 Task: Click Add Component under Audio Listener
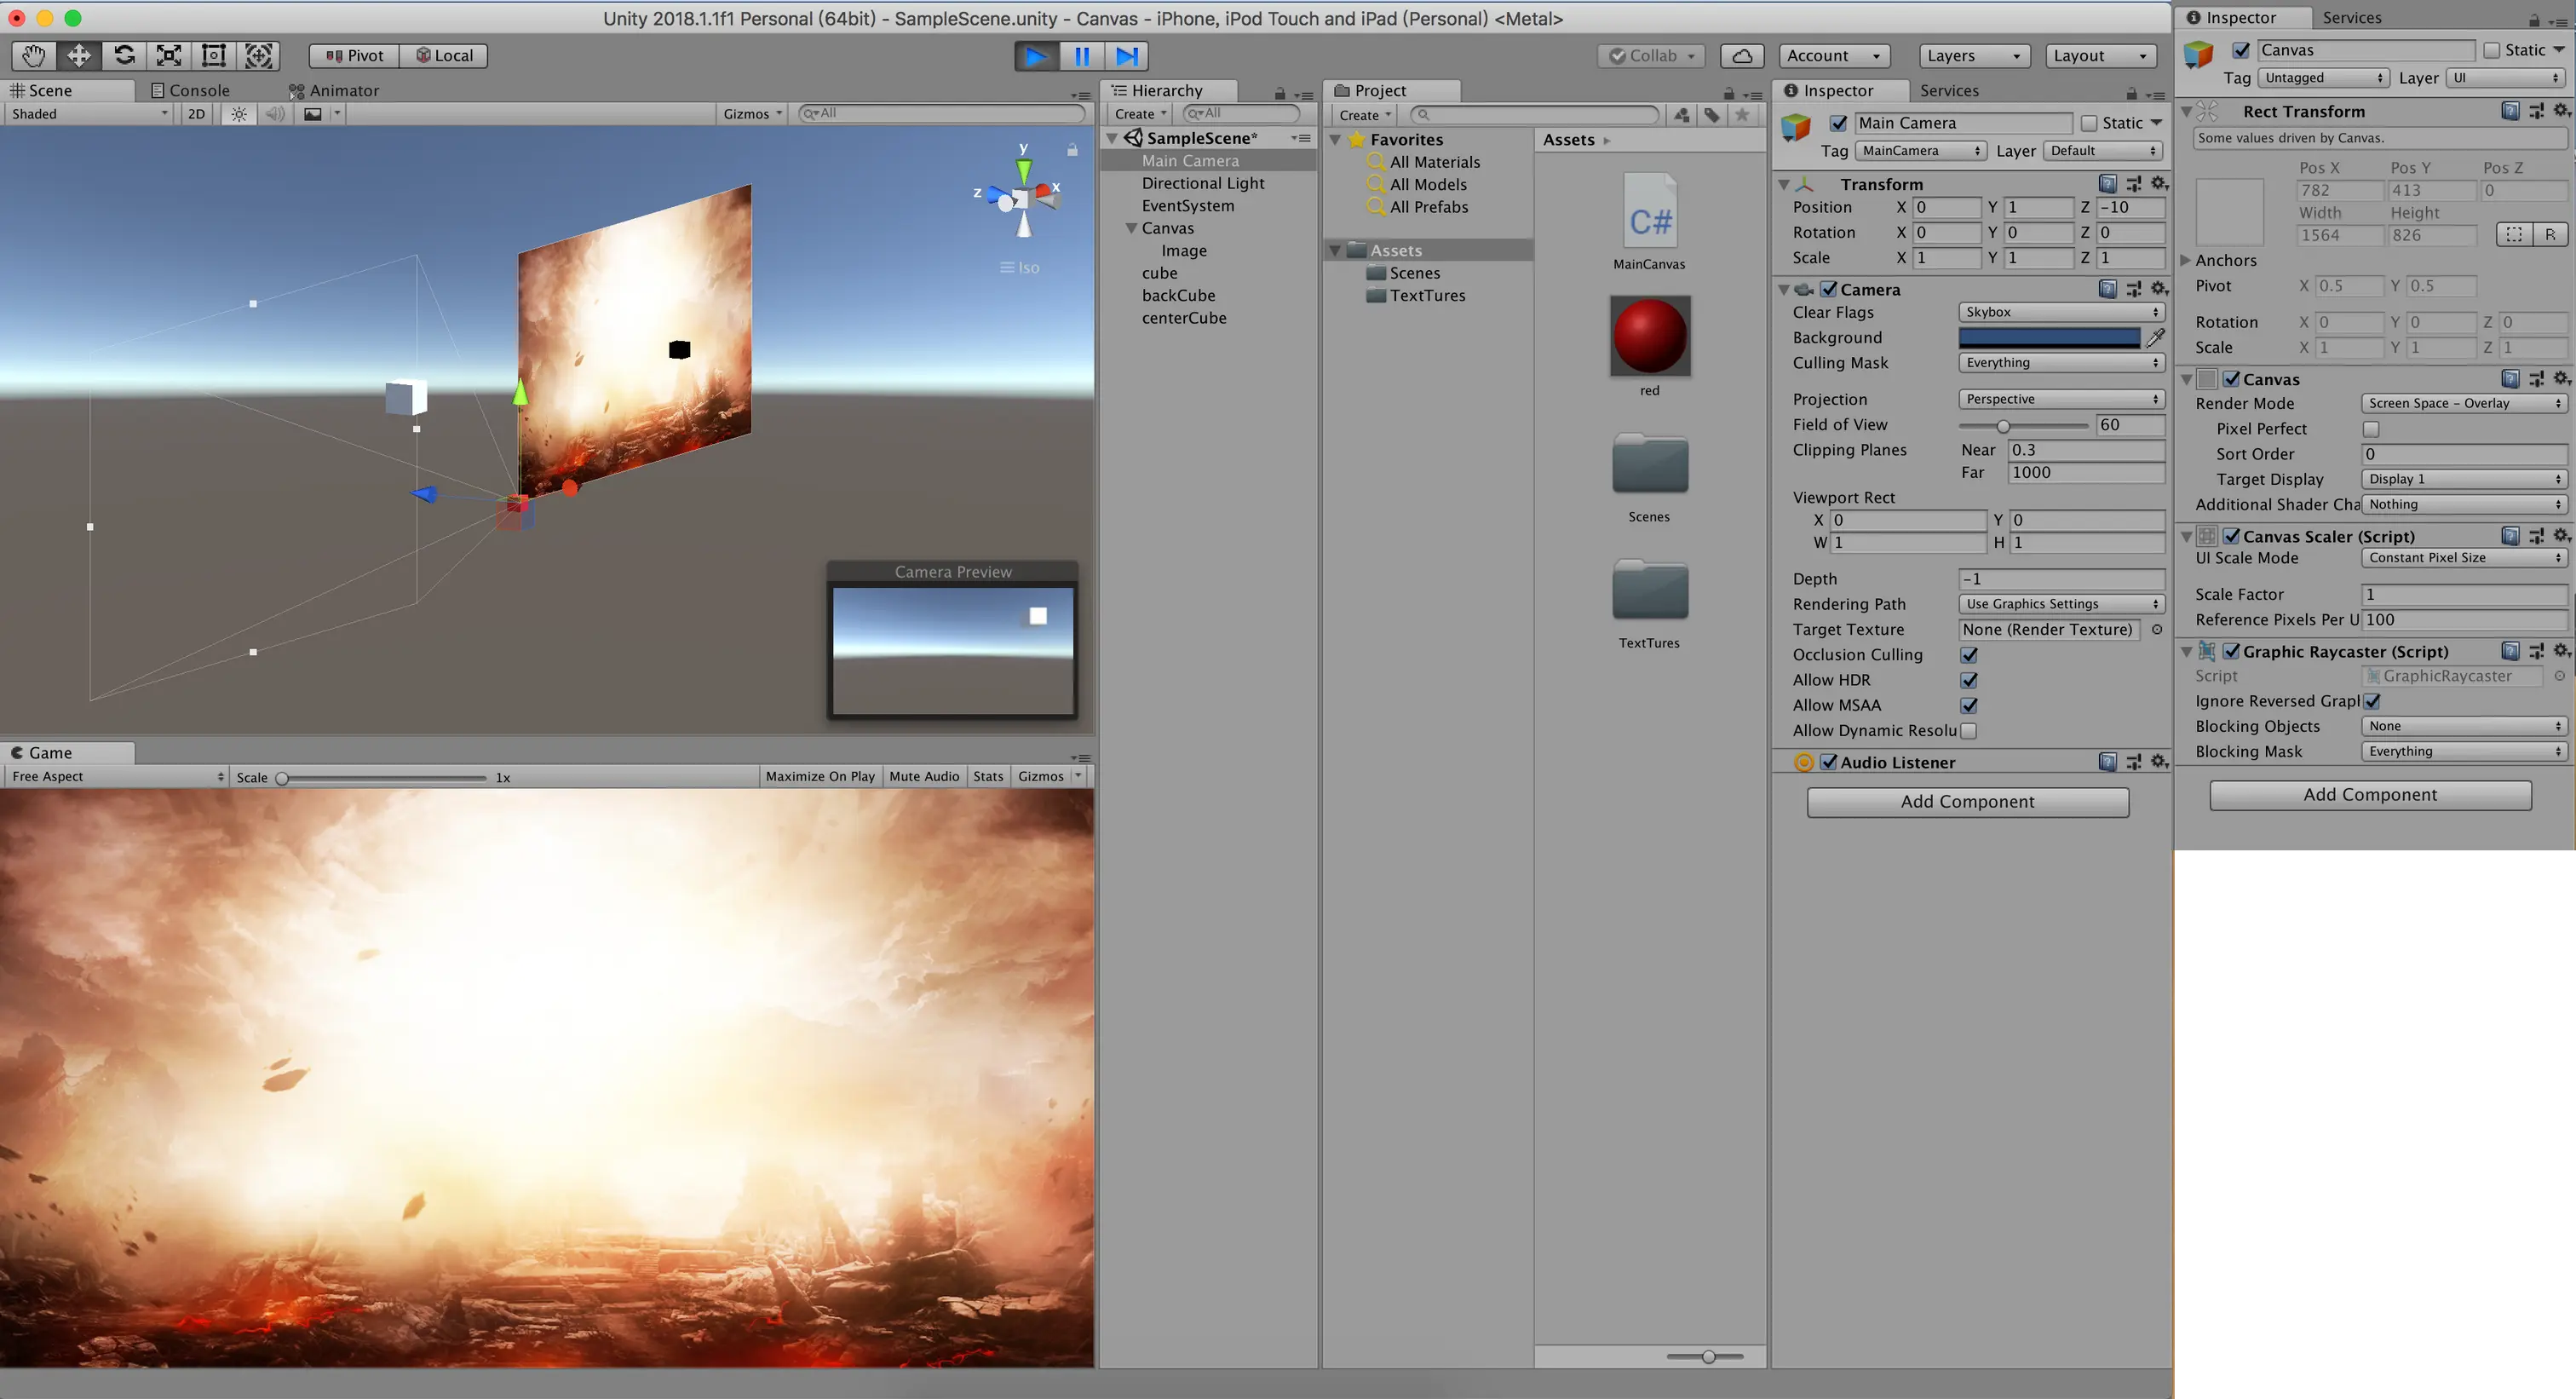click(1967, 801)
